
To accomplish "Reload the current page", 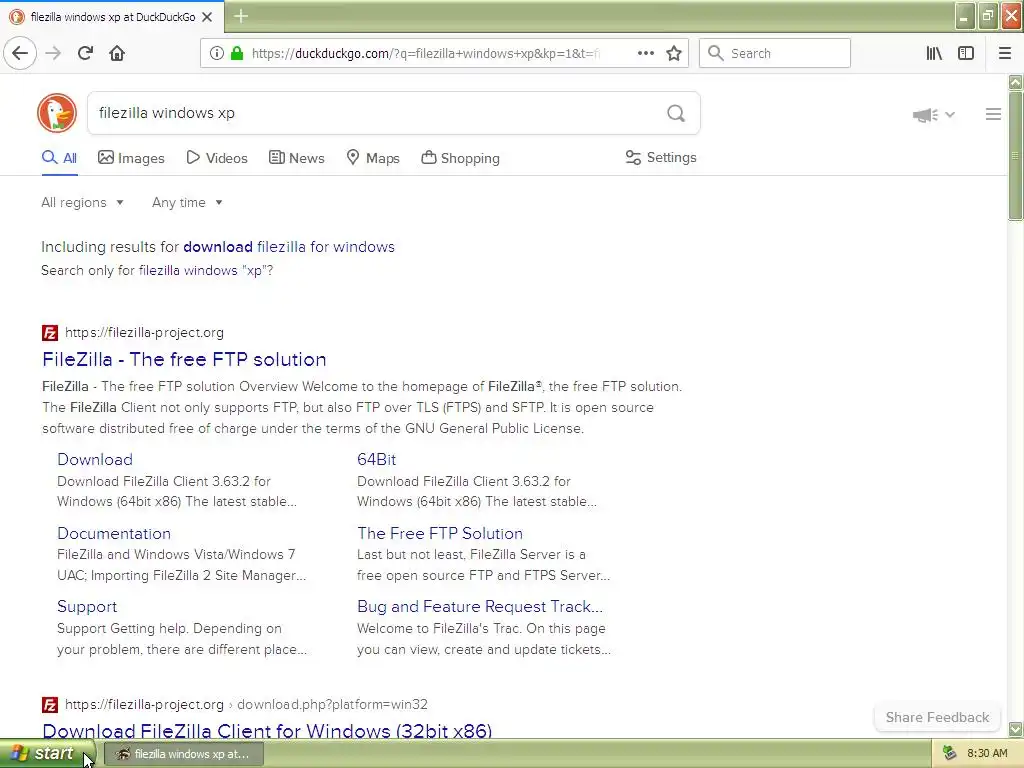I will point(85,53).
